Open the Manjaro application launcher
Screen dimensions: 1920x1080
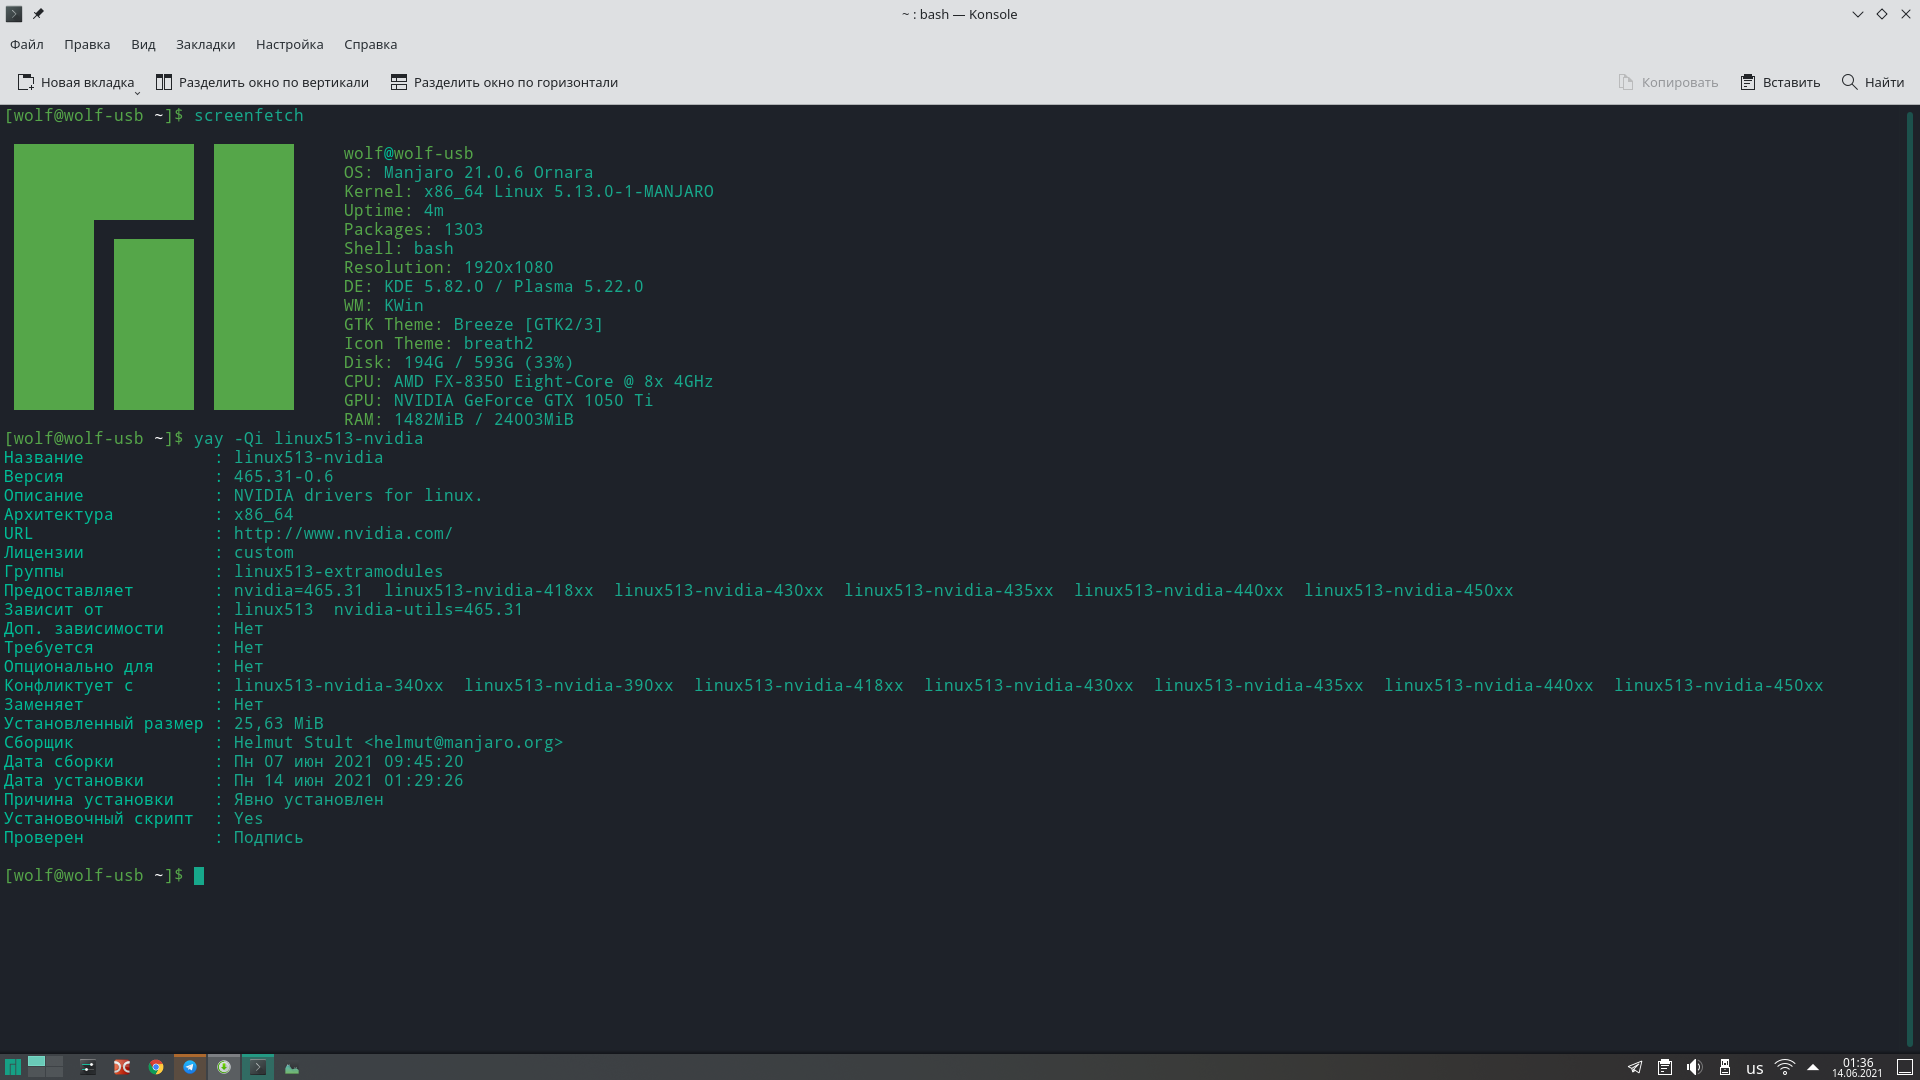tap(13, 1067)
